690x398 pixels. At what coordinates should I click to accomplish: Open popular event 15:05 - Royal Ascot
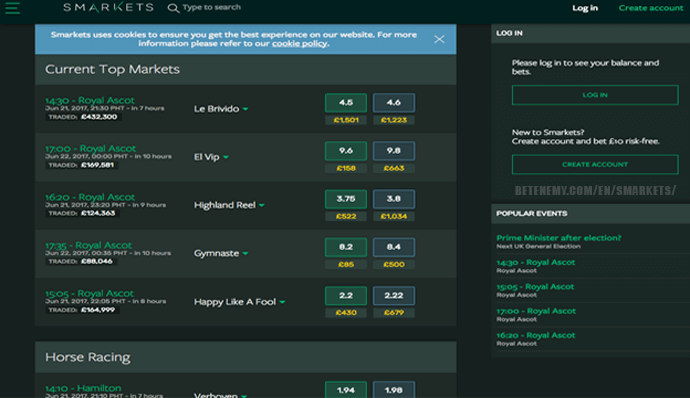(x=535, y=287)
